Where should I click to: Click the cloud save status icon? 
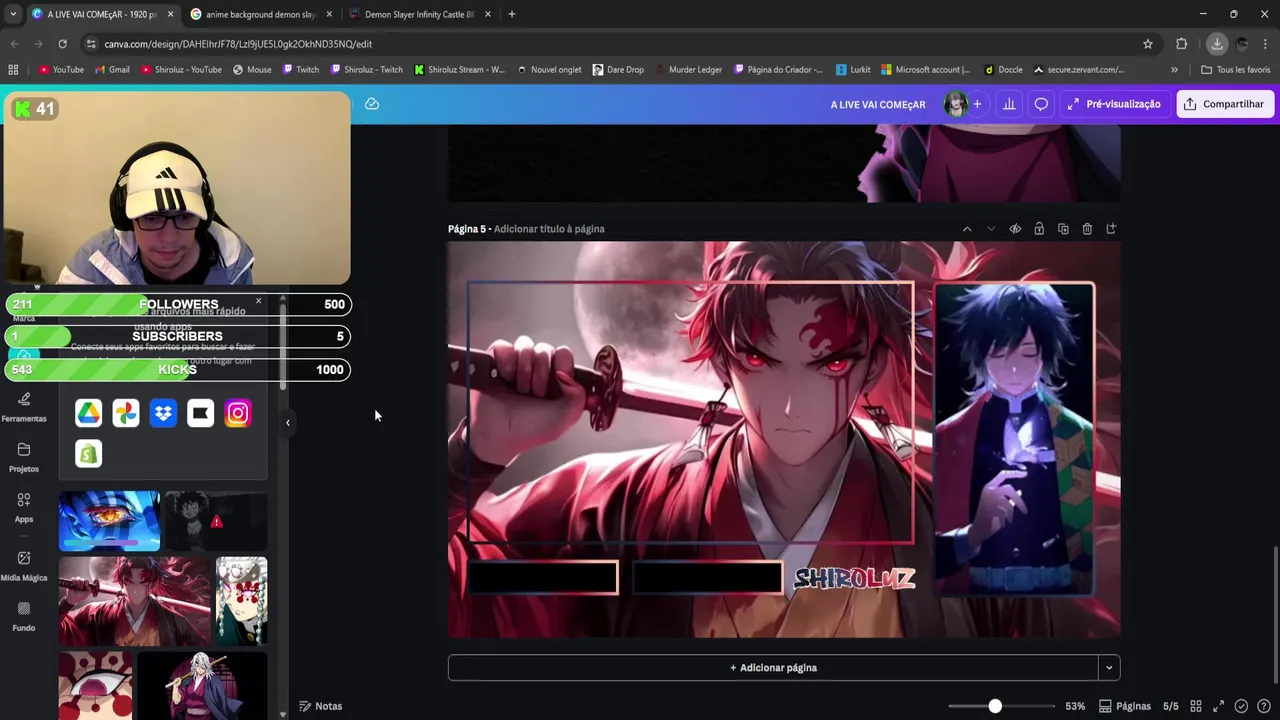click(372, 104)
